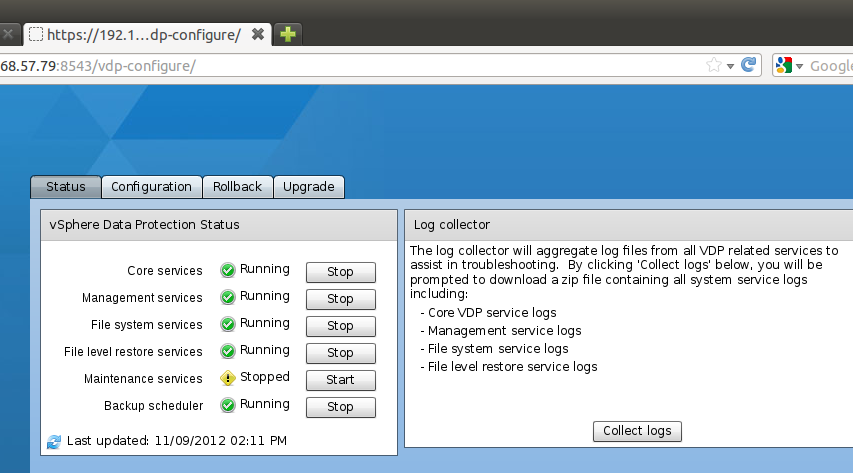This screenshot has width=853, height=473.
Task: Stop File system services
Action: (x=341, y=326)
